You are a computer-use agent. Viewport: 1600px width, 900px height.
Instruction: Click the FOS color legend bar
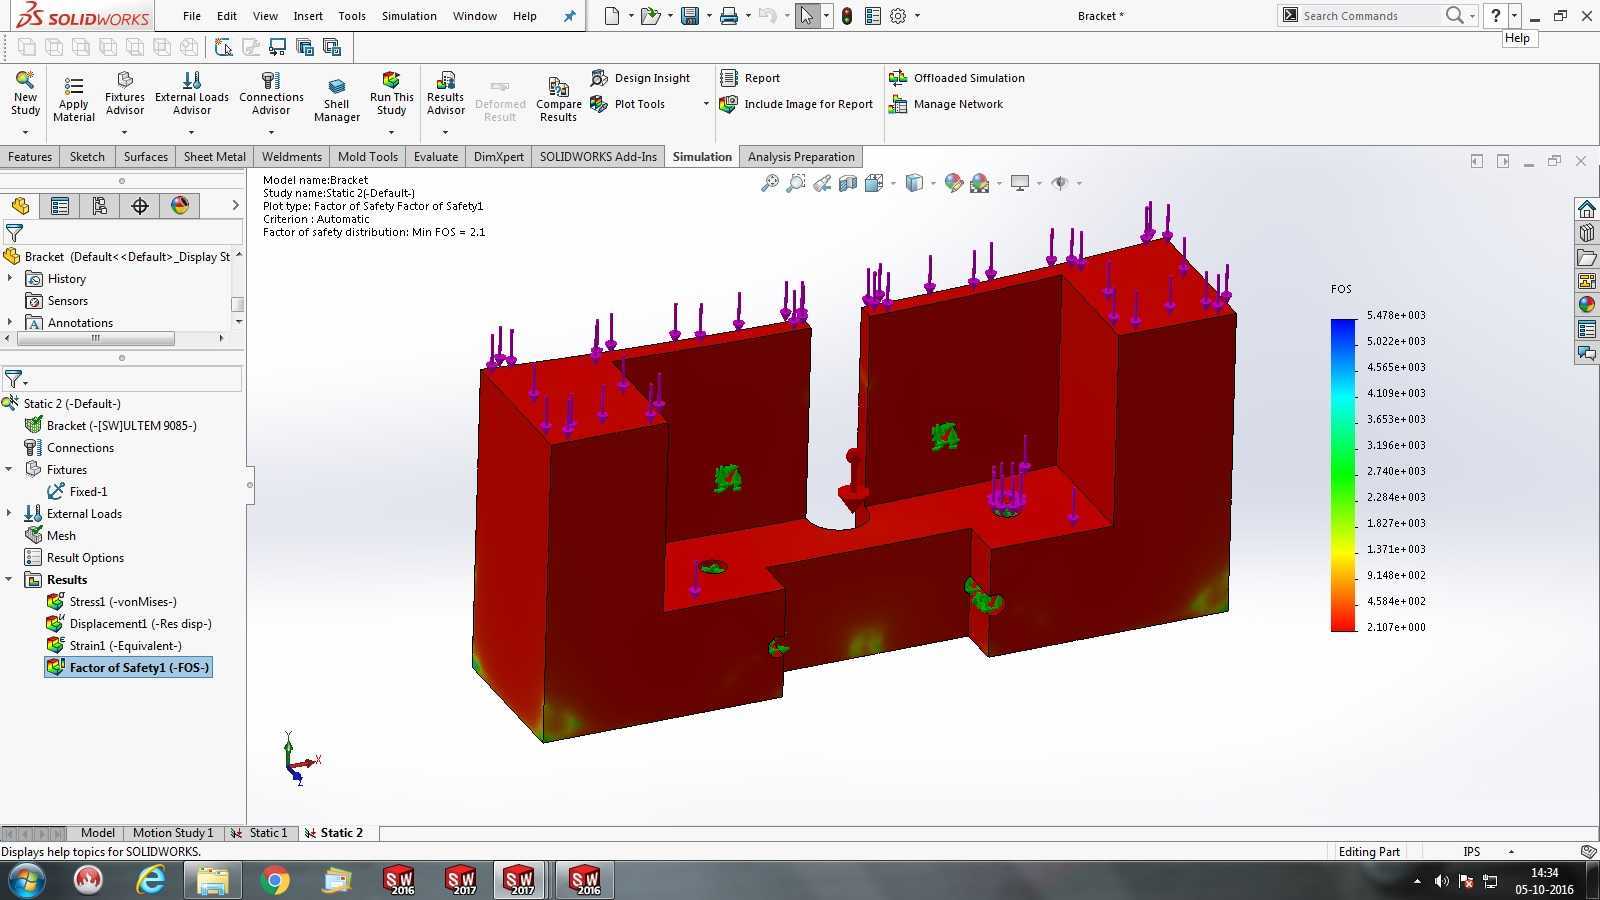click(x=1342, y=475)
